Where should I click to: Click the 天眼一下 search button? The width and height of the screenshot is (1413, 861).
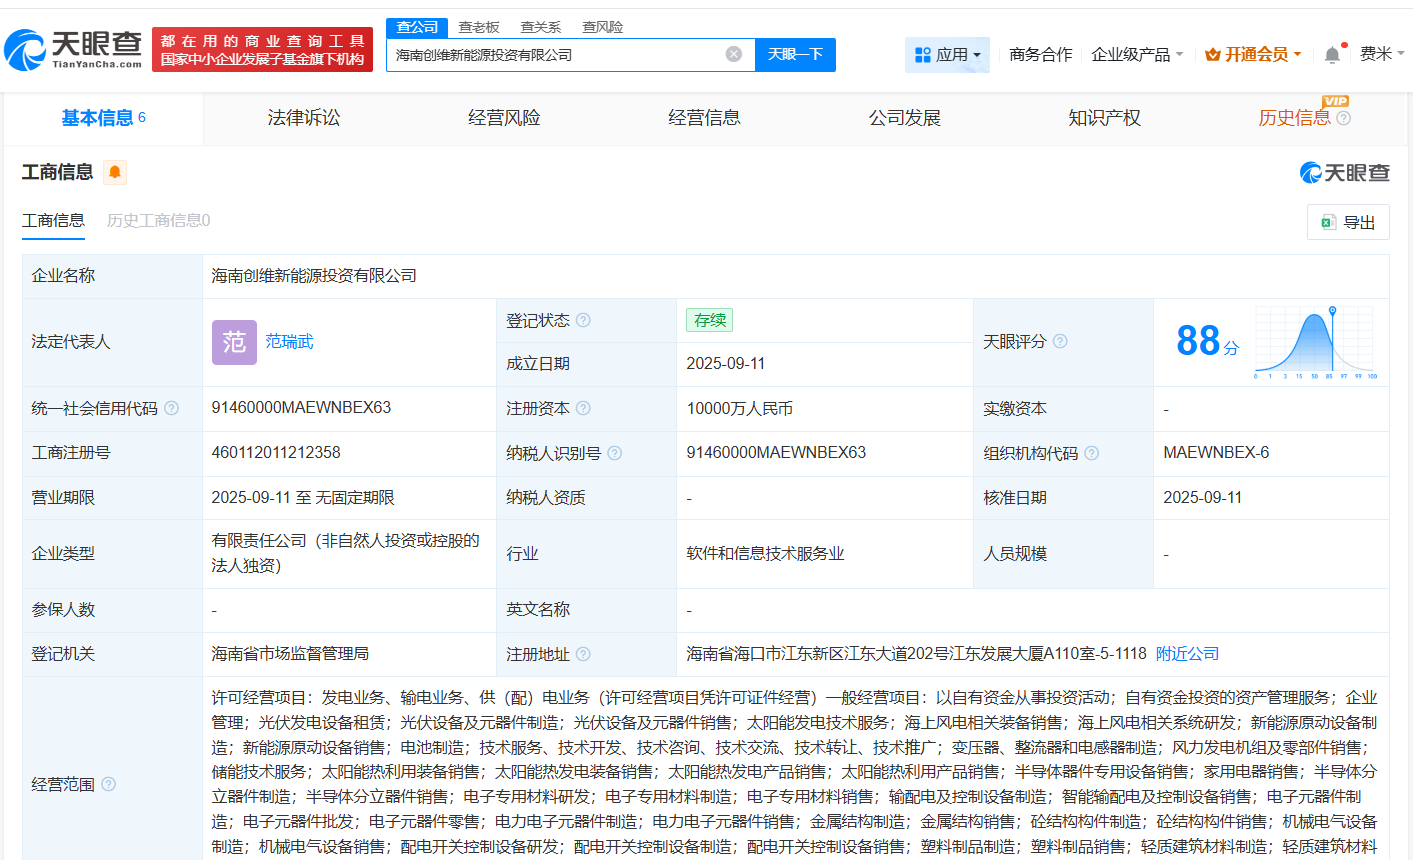point(795,54)
